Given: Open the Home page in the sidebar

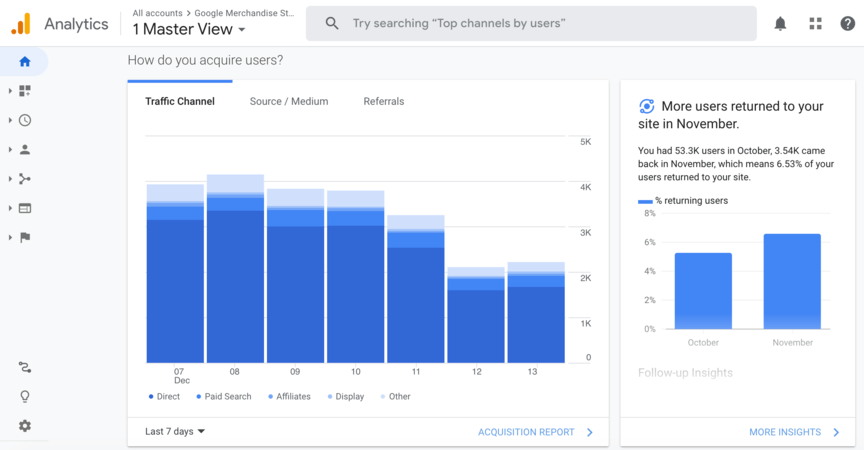Looking at the screenshot, I should tap(25, 62).
